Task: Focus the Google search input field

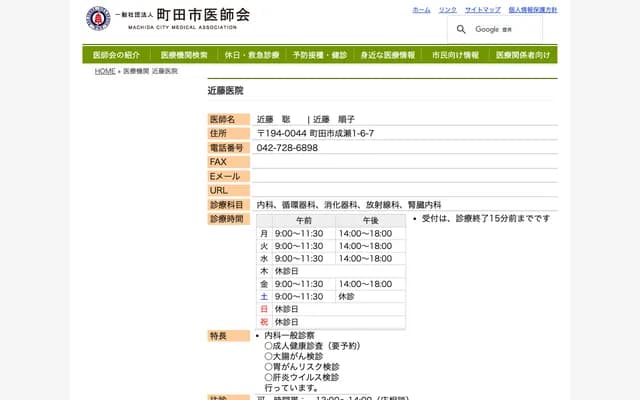Action: point(510,30)
